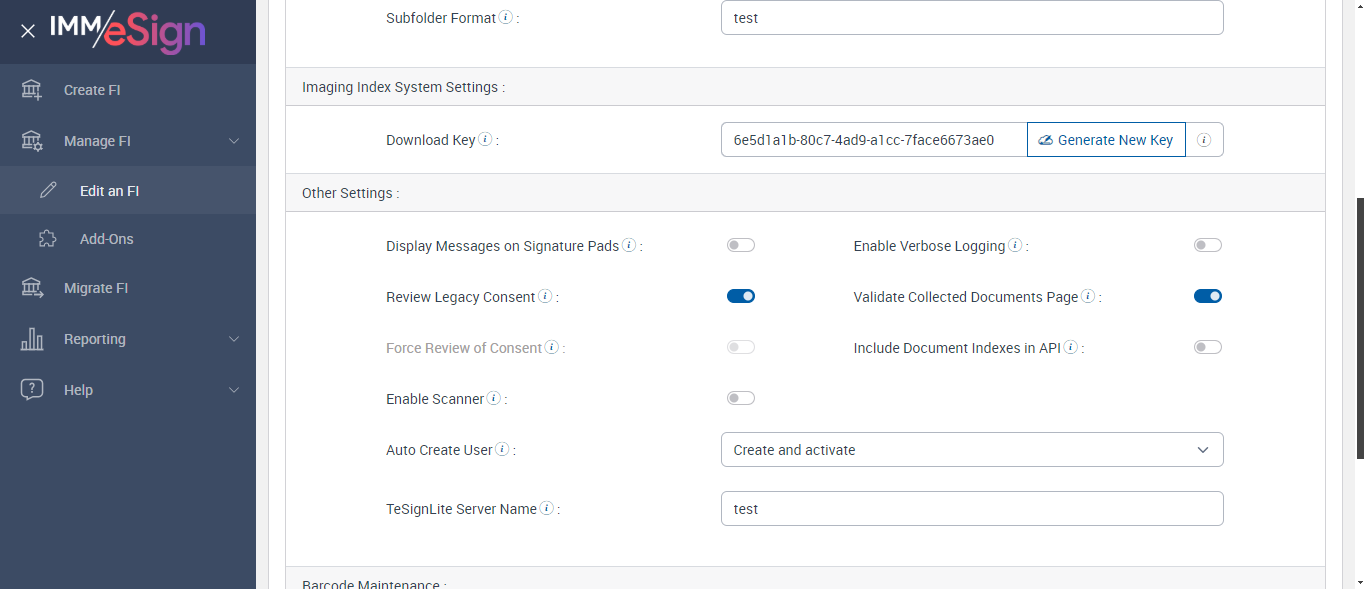This screenshot has height=589, width=1366.
Task: Show info for Enable Verbose Logging
Action: tap(1015, 246)
